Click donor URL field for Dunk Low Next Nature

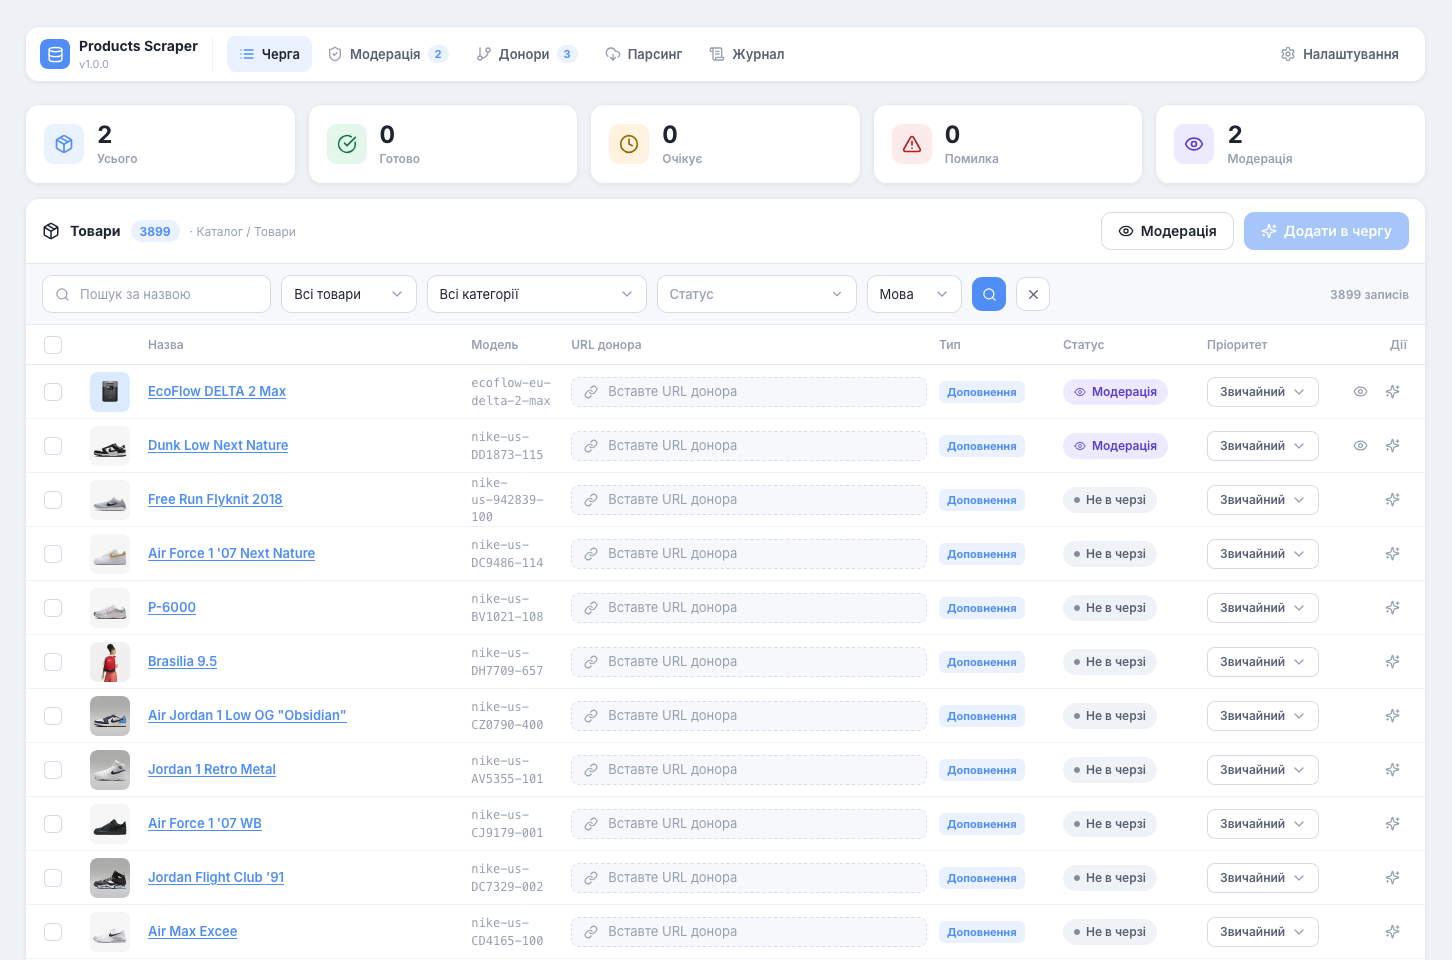pyautogui.click(x=749, y=446)
